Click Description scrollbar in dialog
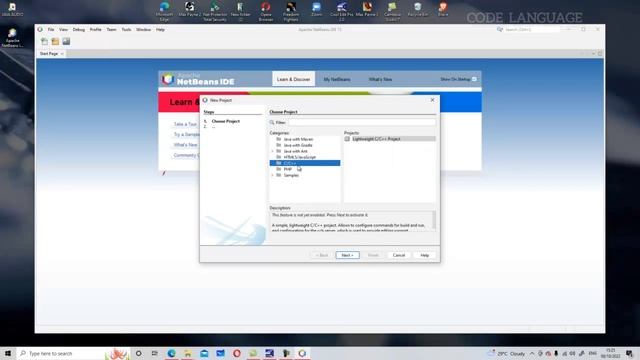 tap(433, 221)
